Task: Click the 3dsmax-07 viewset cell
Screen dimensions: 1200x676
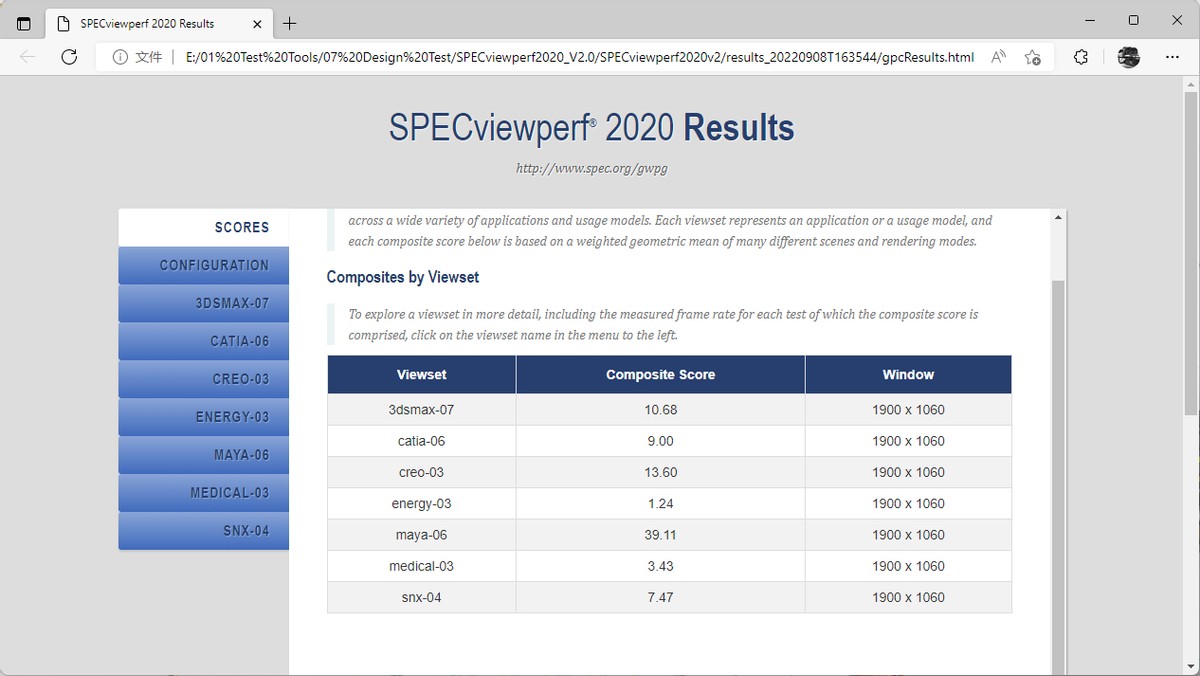Action: coord(421,410)
